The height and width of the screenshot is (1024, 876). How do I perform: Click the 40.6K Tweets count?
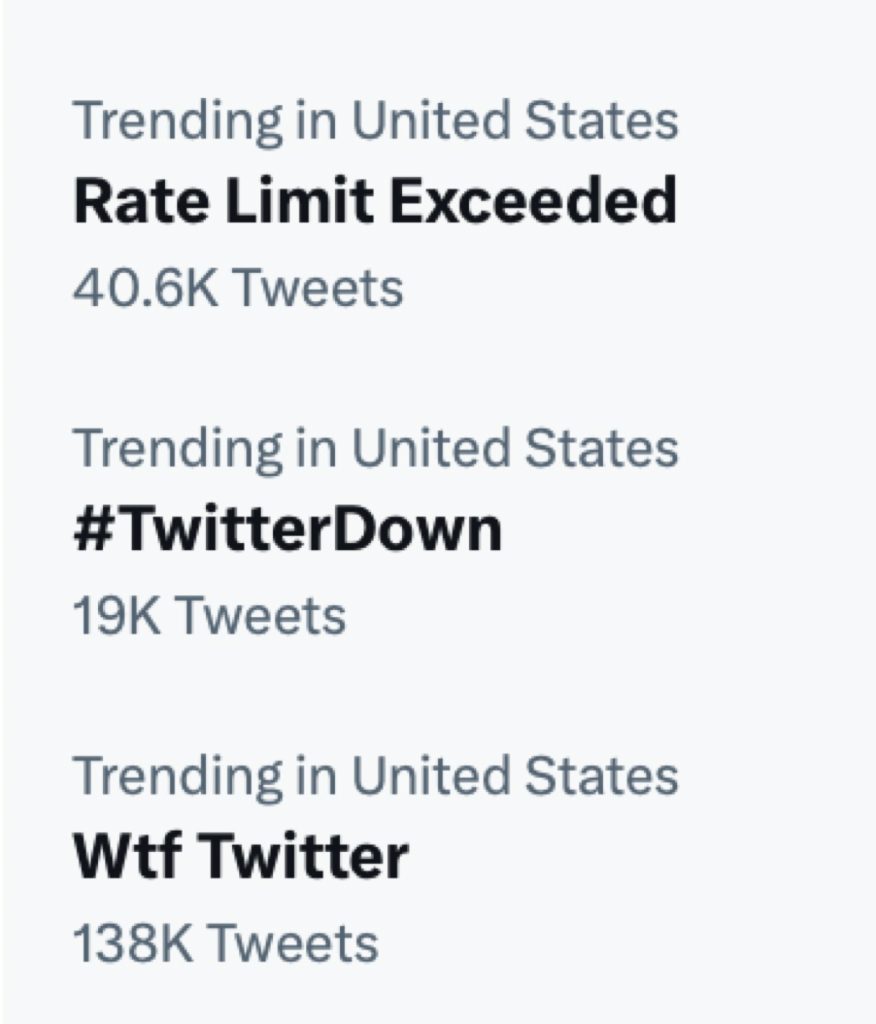[x=238, y=288]
